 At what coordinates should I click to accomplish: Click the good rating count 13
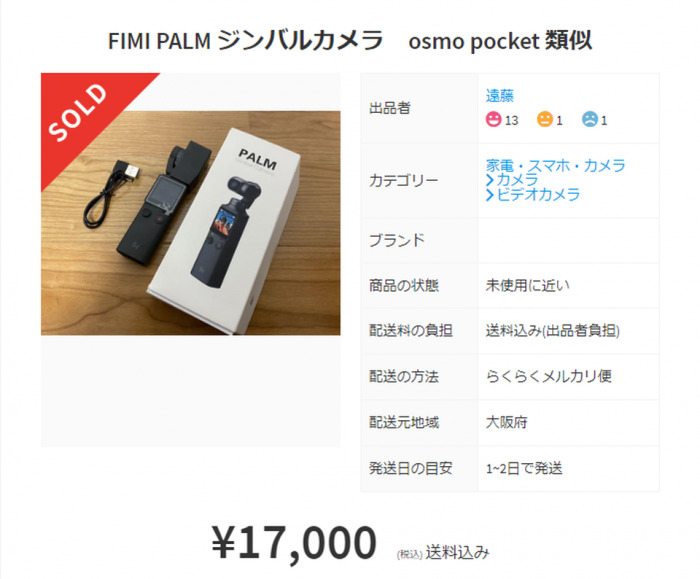pos(511,121)
